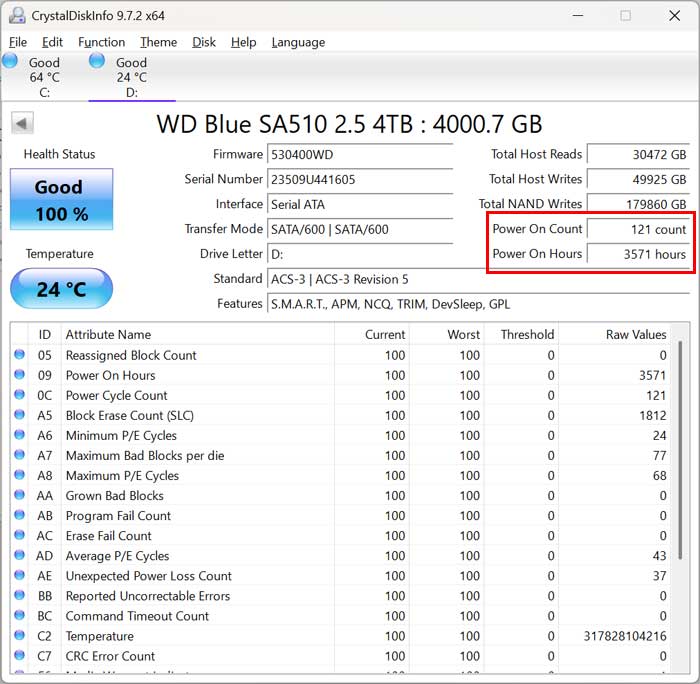Image resolution: width=700 pixels, height=684 pixels.
Task: Select the Power Cycle Count attribute name
Action: (117, 396)
